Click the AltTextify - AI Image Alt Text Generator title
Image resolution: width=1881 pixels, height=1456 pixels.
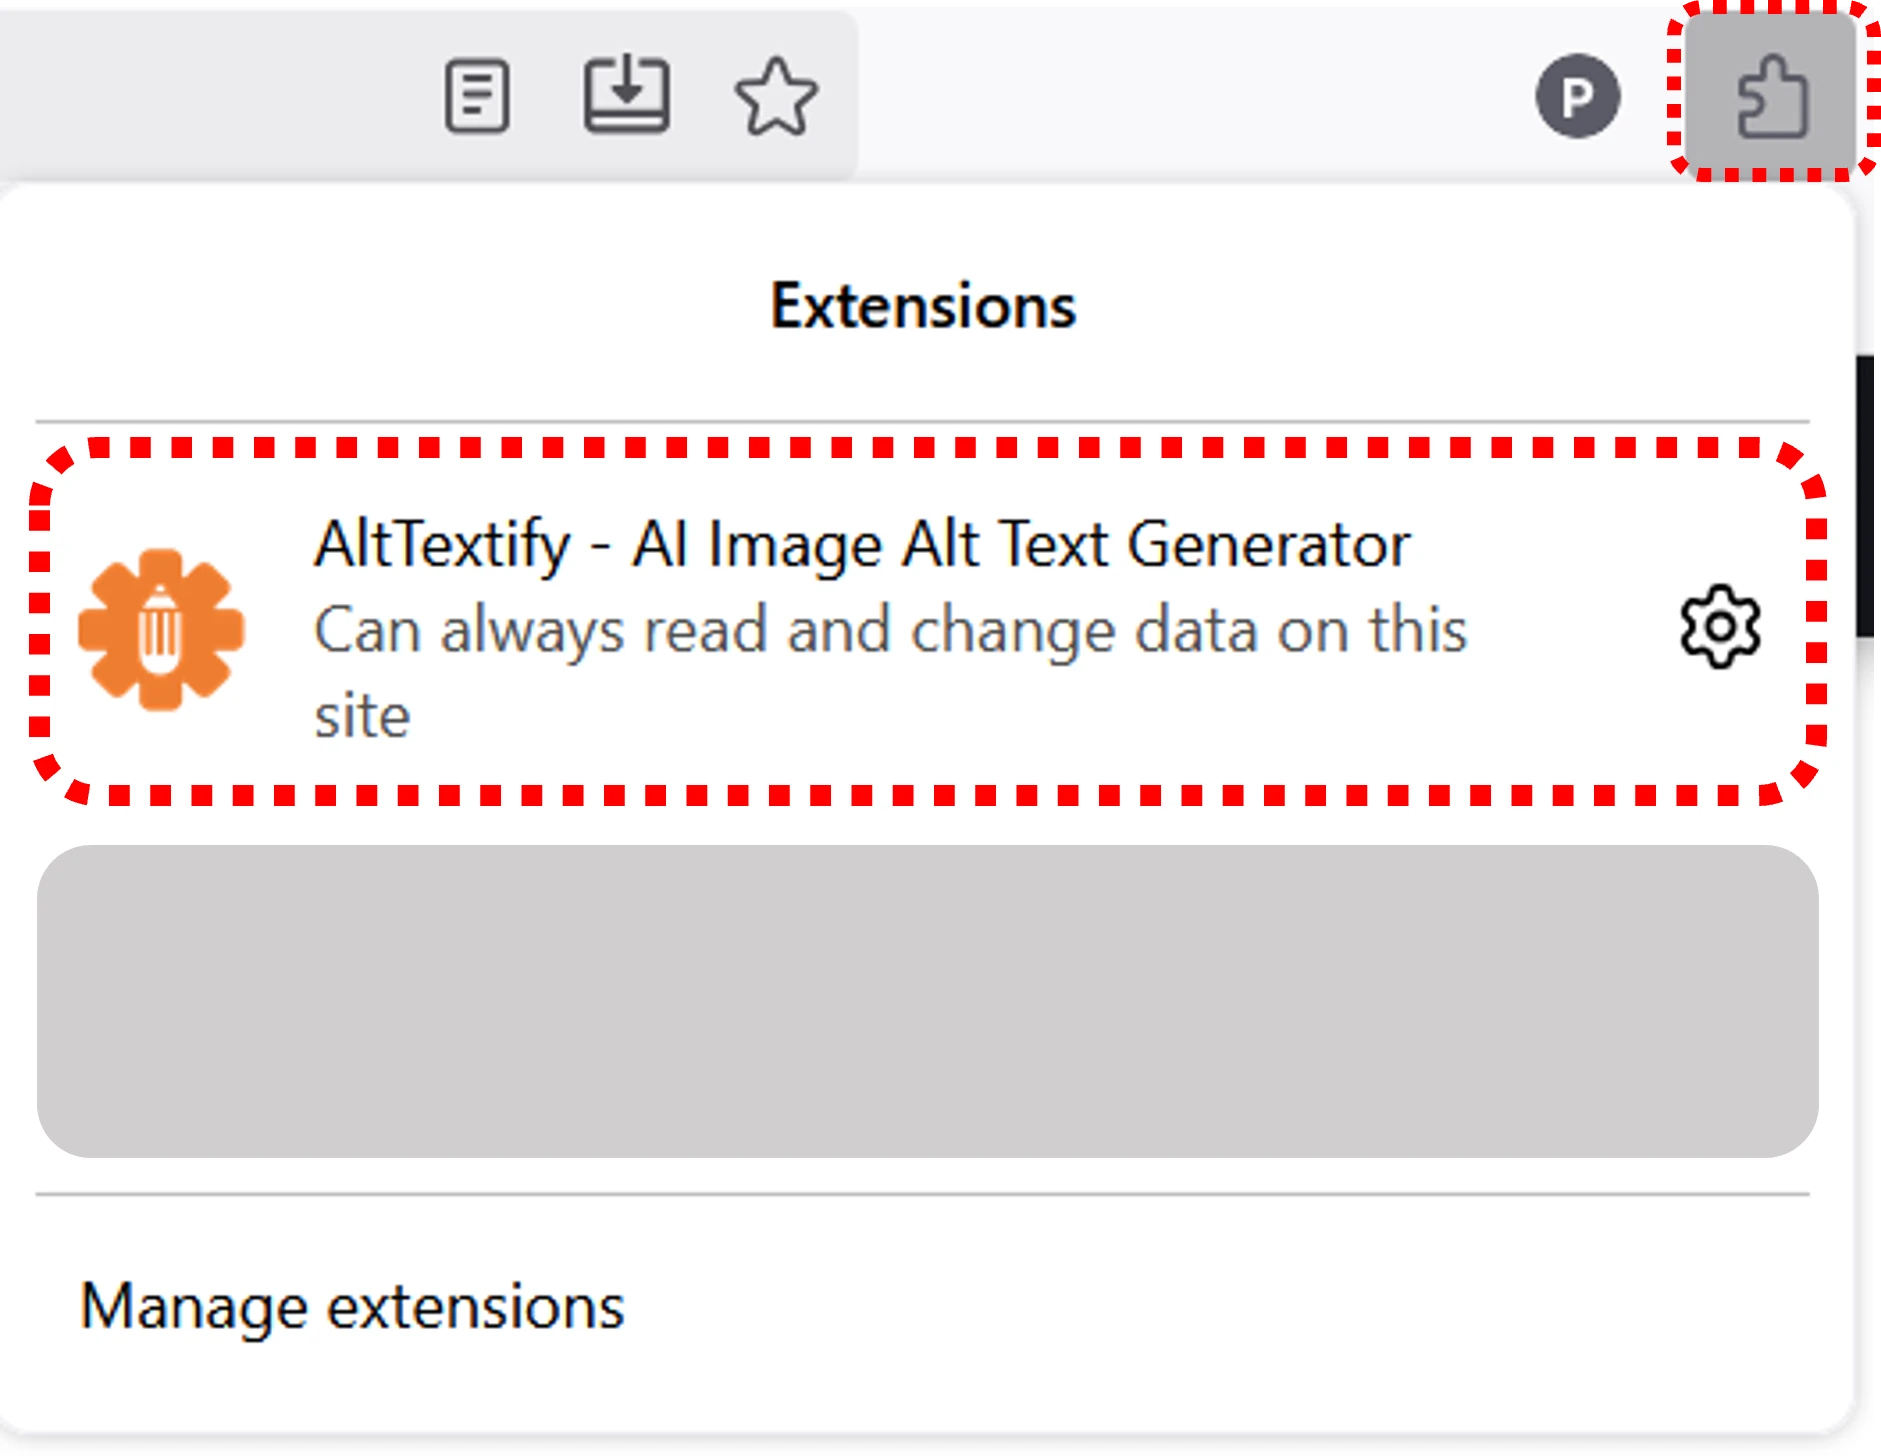coord(860,543)
